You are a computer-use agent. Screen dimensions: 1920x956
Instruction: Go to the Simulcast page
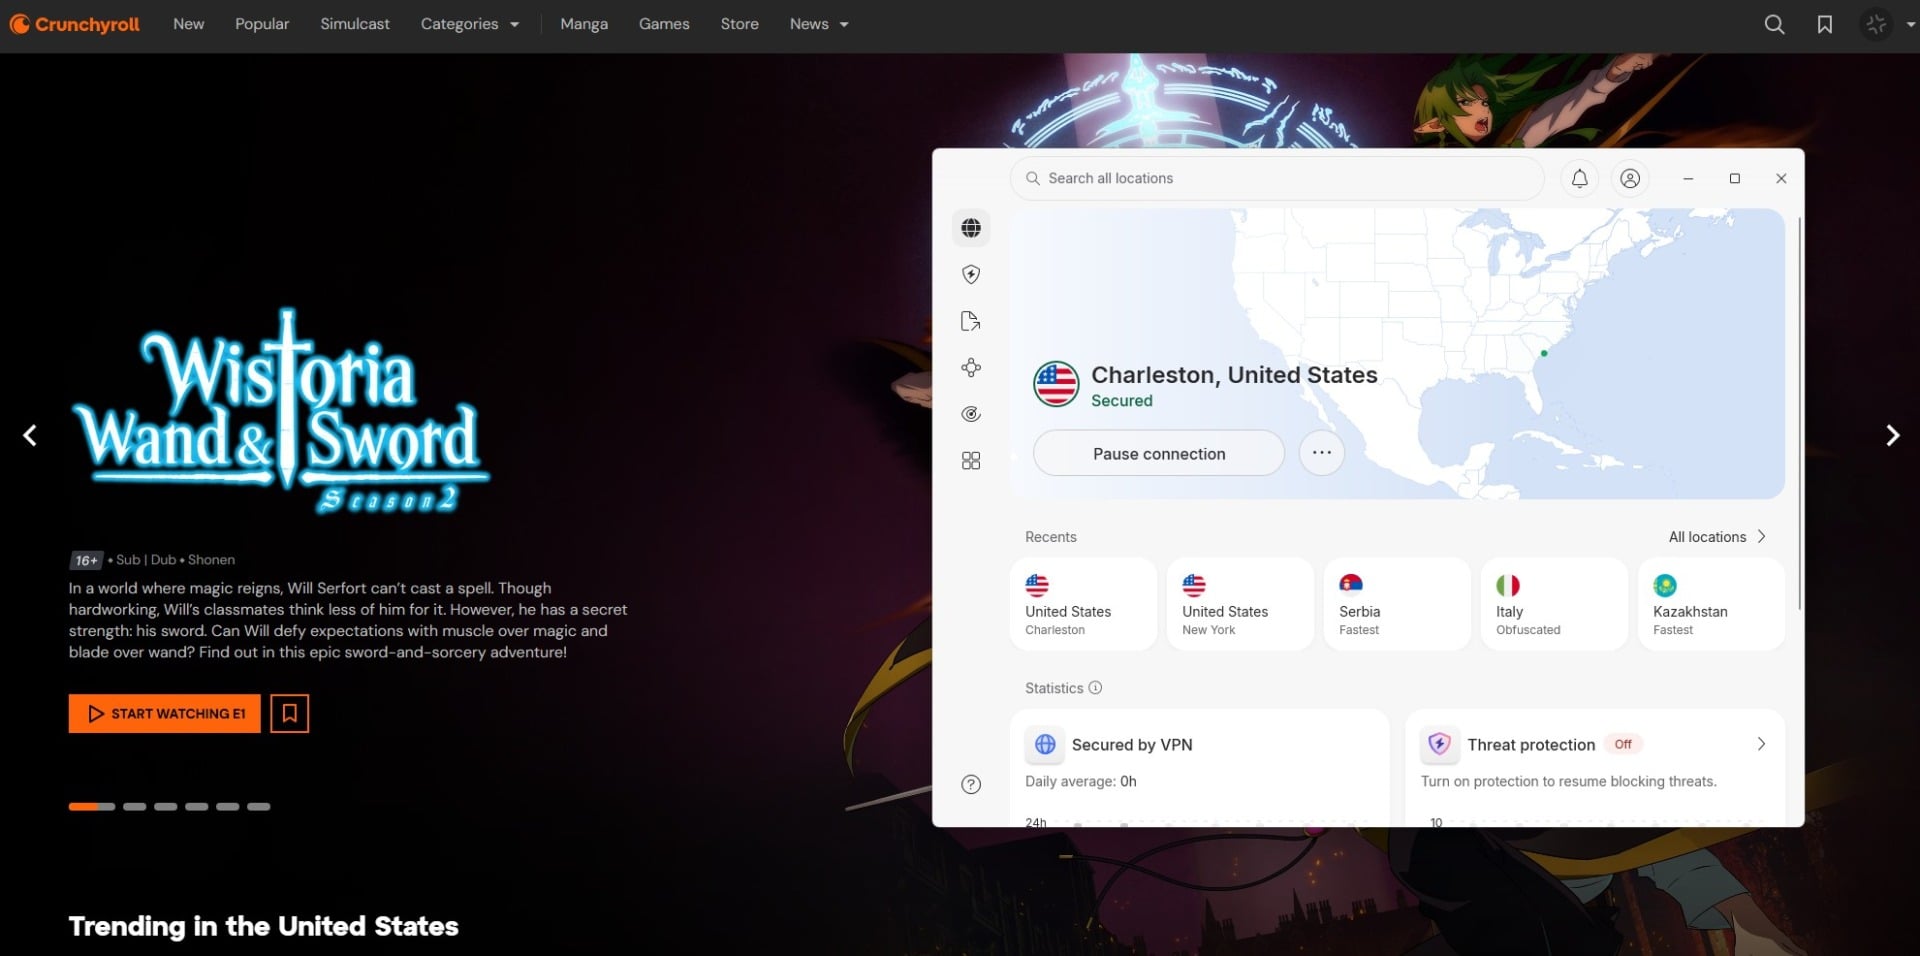click(x=355, y=24)
